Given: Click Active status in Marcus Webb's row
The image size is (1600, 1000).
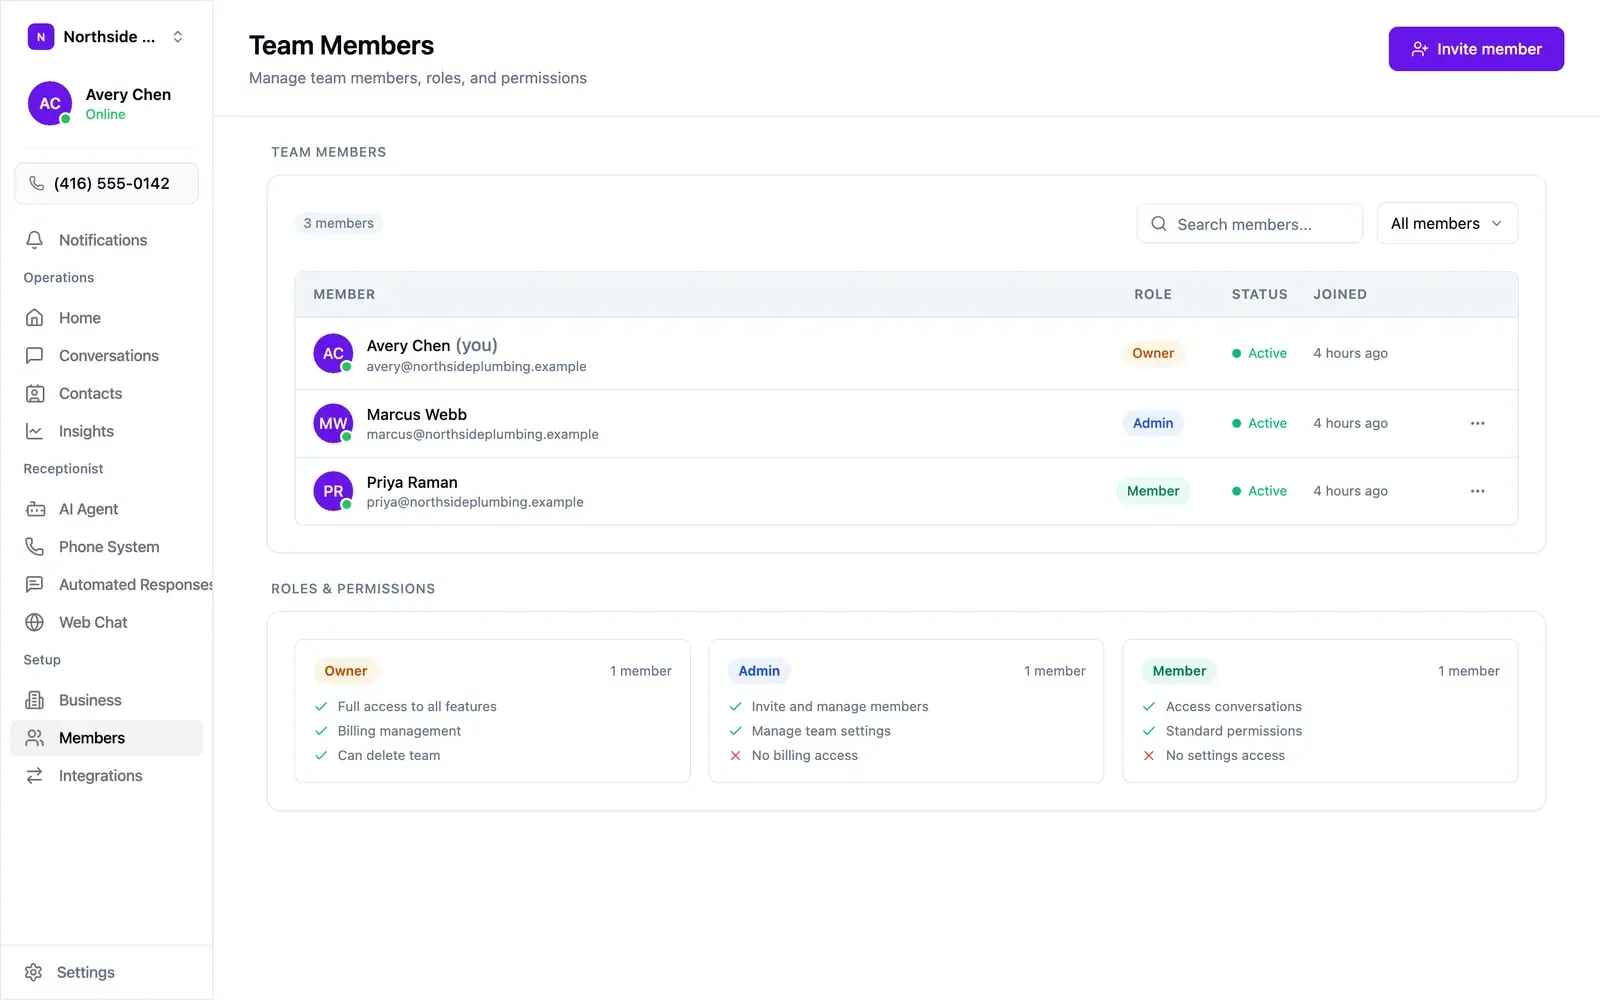Looking at the screenshot, I should (x=1259, y=423).
